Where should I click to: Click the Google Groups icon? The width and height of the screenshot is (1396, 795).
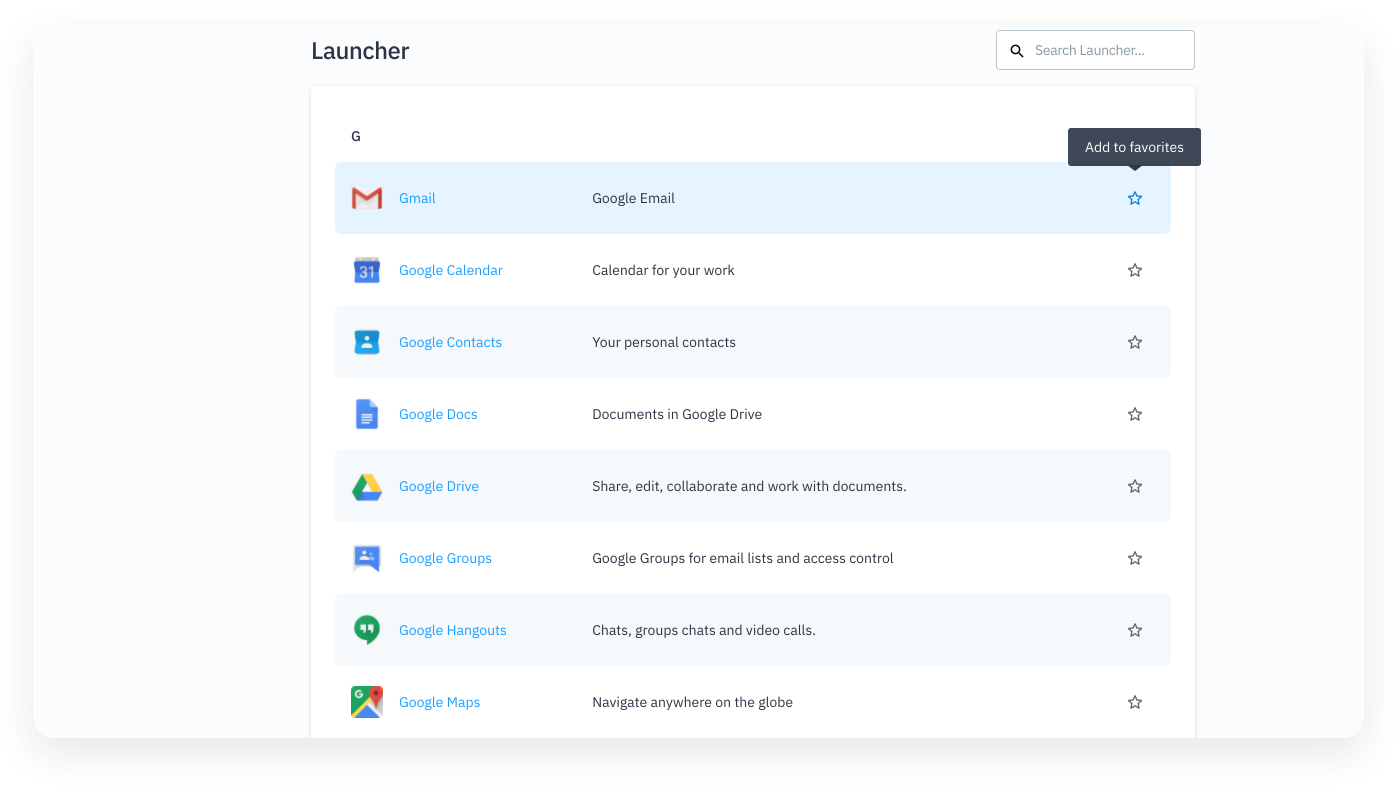(x=367, y=558)
